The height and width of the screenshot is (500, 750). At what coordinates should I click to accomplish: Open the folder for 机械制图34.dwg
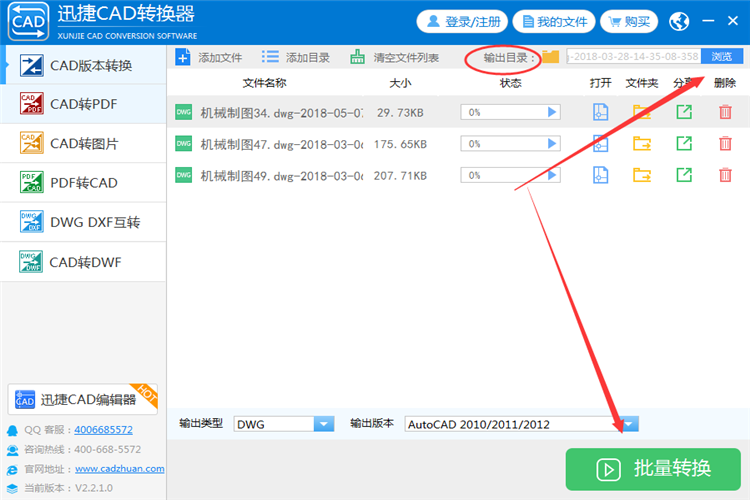pyautogui.click(x=642, y=112)
